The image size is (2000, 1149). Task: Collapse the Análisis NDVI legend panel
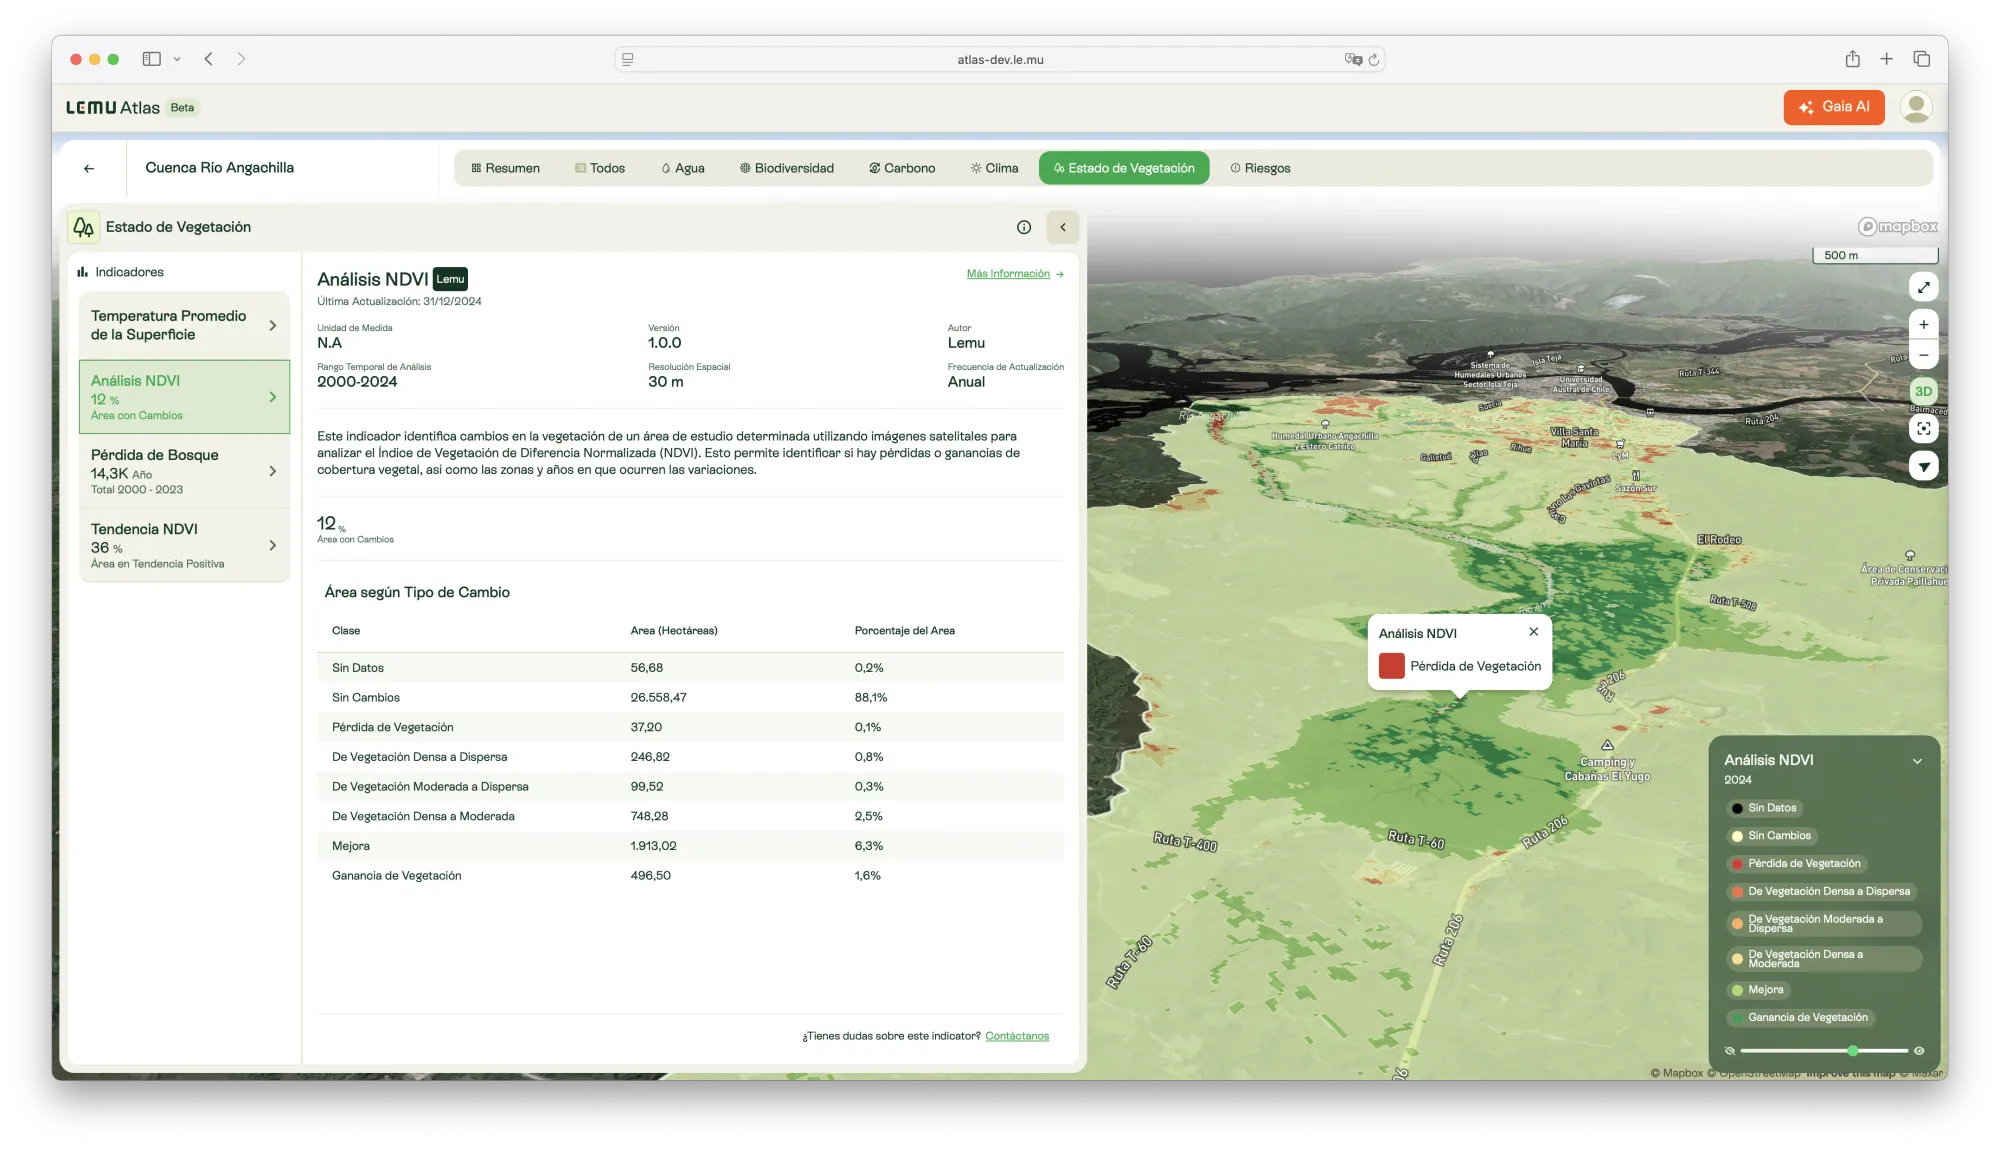click(x=1917, y=761)
